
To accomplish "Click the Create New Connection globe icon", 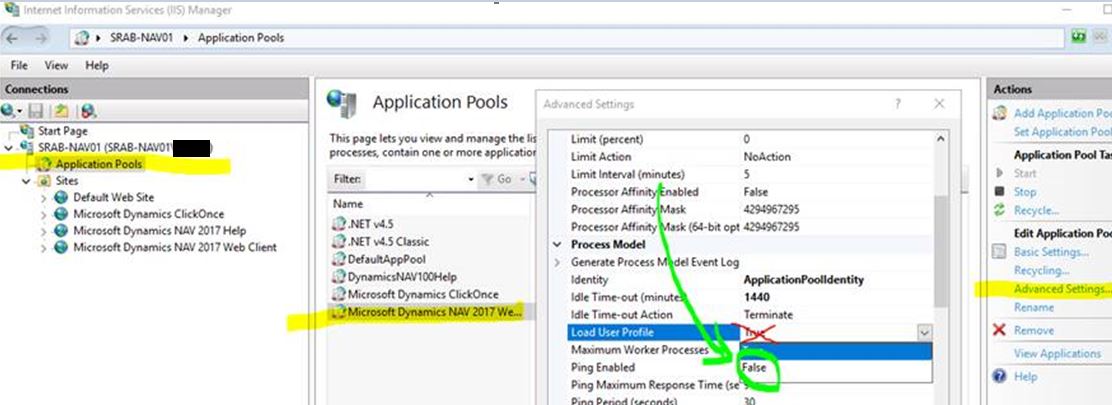I will [x=9, y=110].
